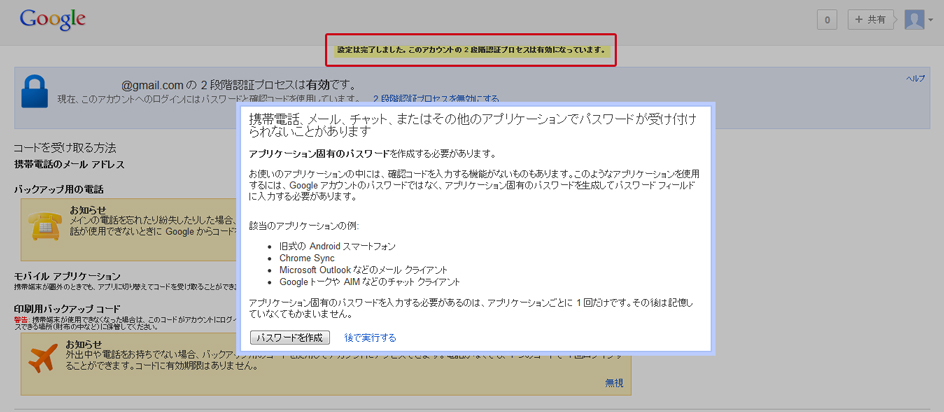944x412 pixels.
Task: Dismiss airplane notice with 無視 link
Action: point(614,383)
